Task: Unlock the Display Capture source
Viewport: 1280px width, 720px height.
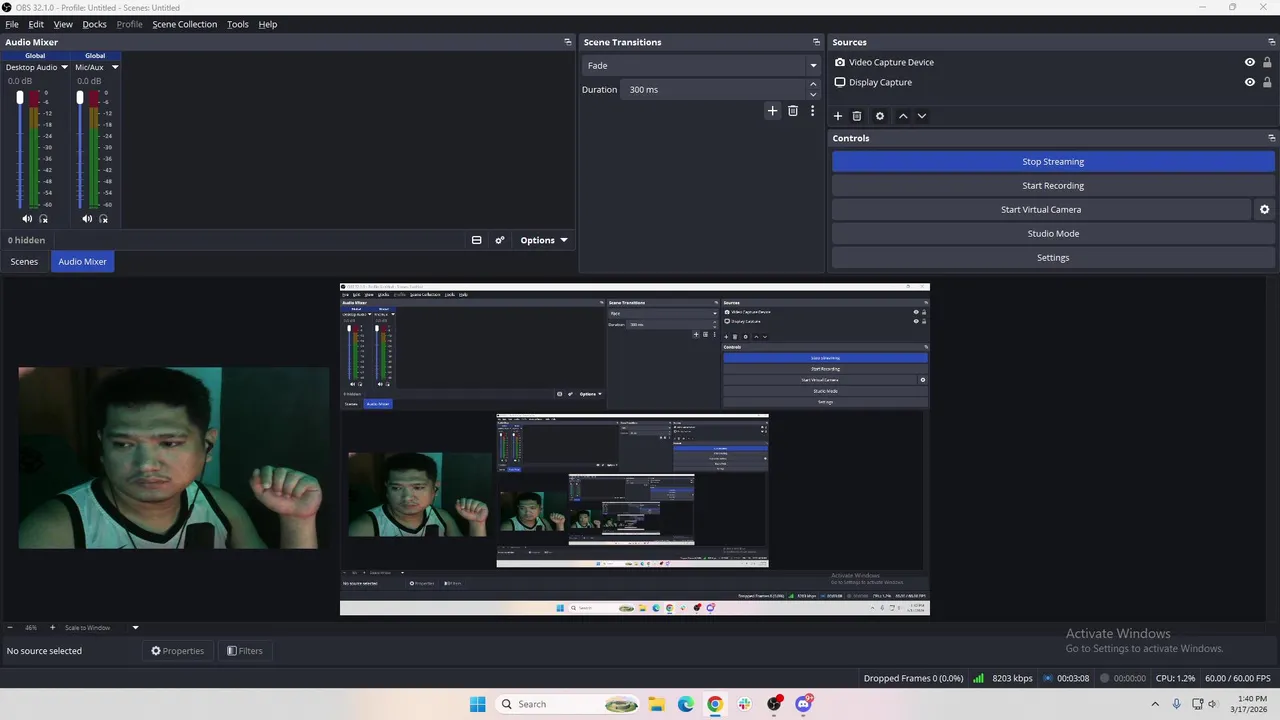Action: [x=1267, y=82]
